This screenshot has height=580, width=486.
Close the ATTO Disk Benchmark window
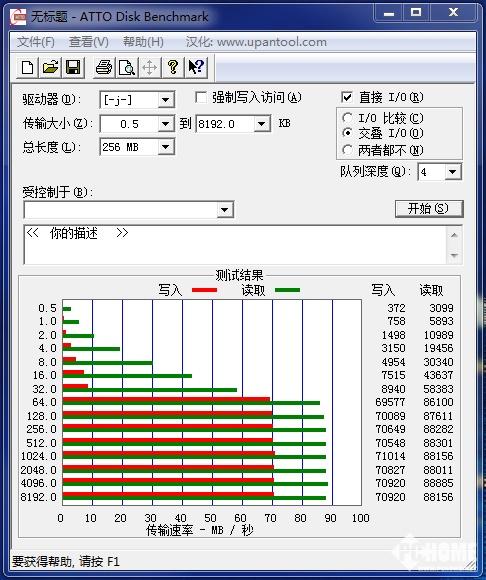pyautogui.click(x=453, y=13)
